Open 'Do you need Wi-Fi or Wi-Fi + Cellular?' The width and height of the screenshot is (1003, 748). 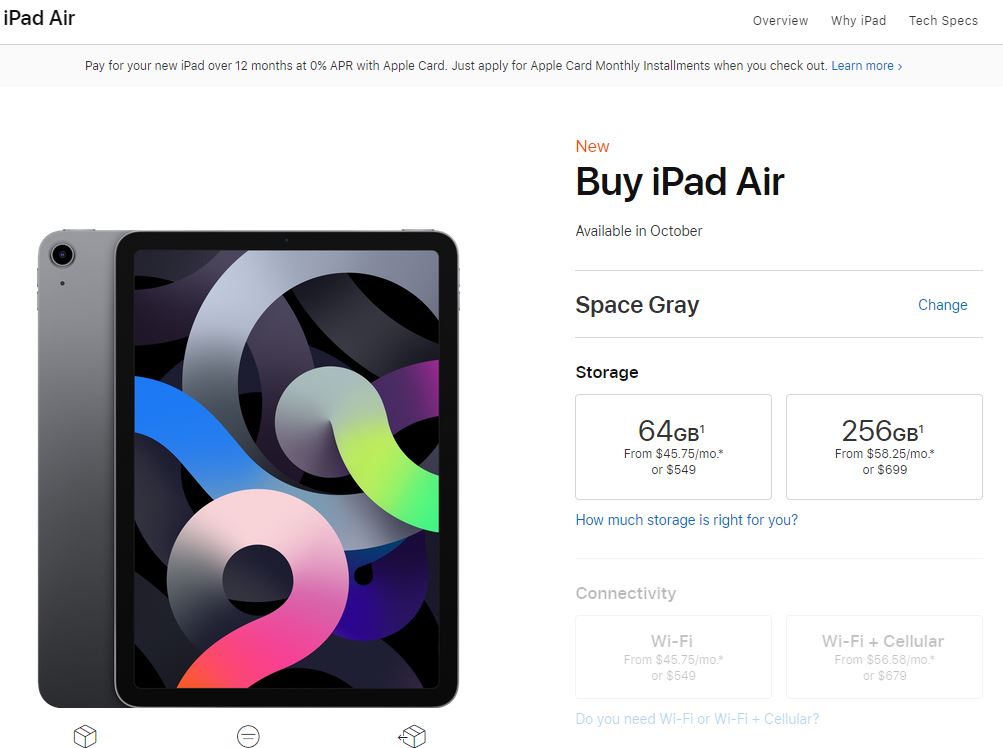697,719
